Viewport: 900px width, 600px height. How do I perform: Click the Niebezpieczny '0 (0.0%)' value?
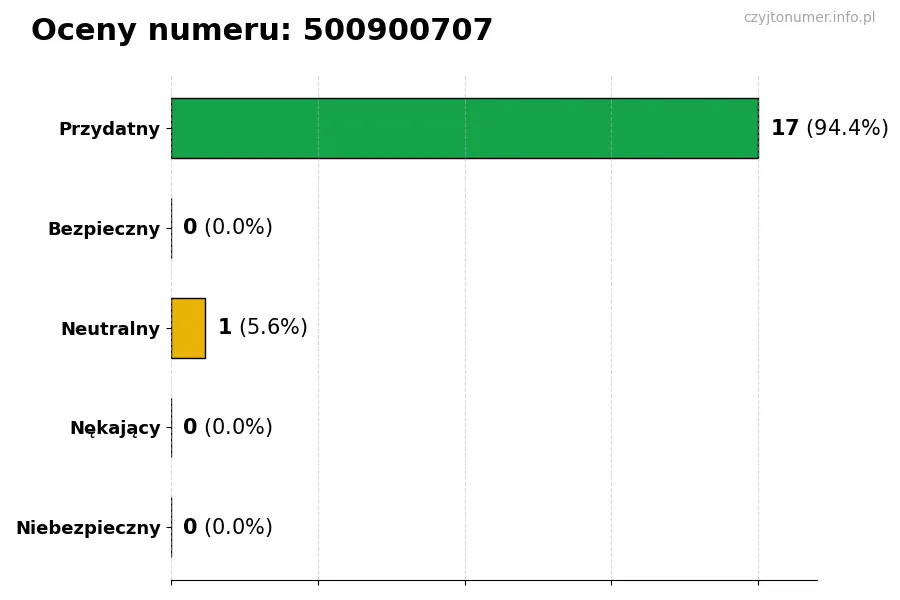click(x=227, y=528)
